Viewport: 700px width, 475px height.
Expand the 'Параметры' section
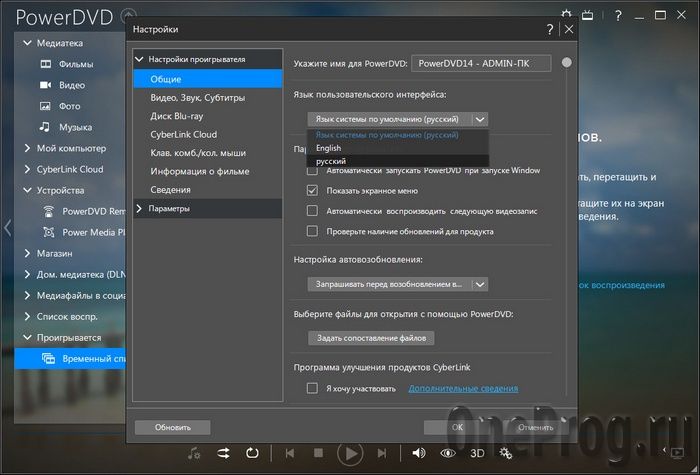point(168,208)
